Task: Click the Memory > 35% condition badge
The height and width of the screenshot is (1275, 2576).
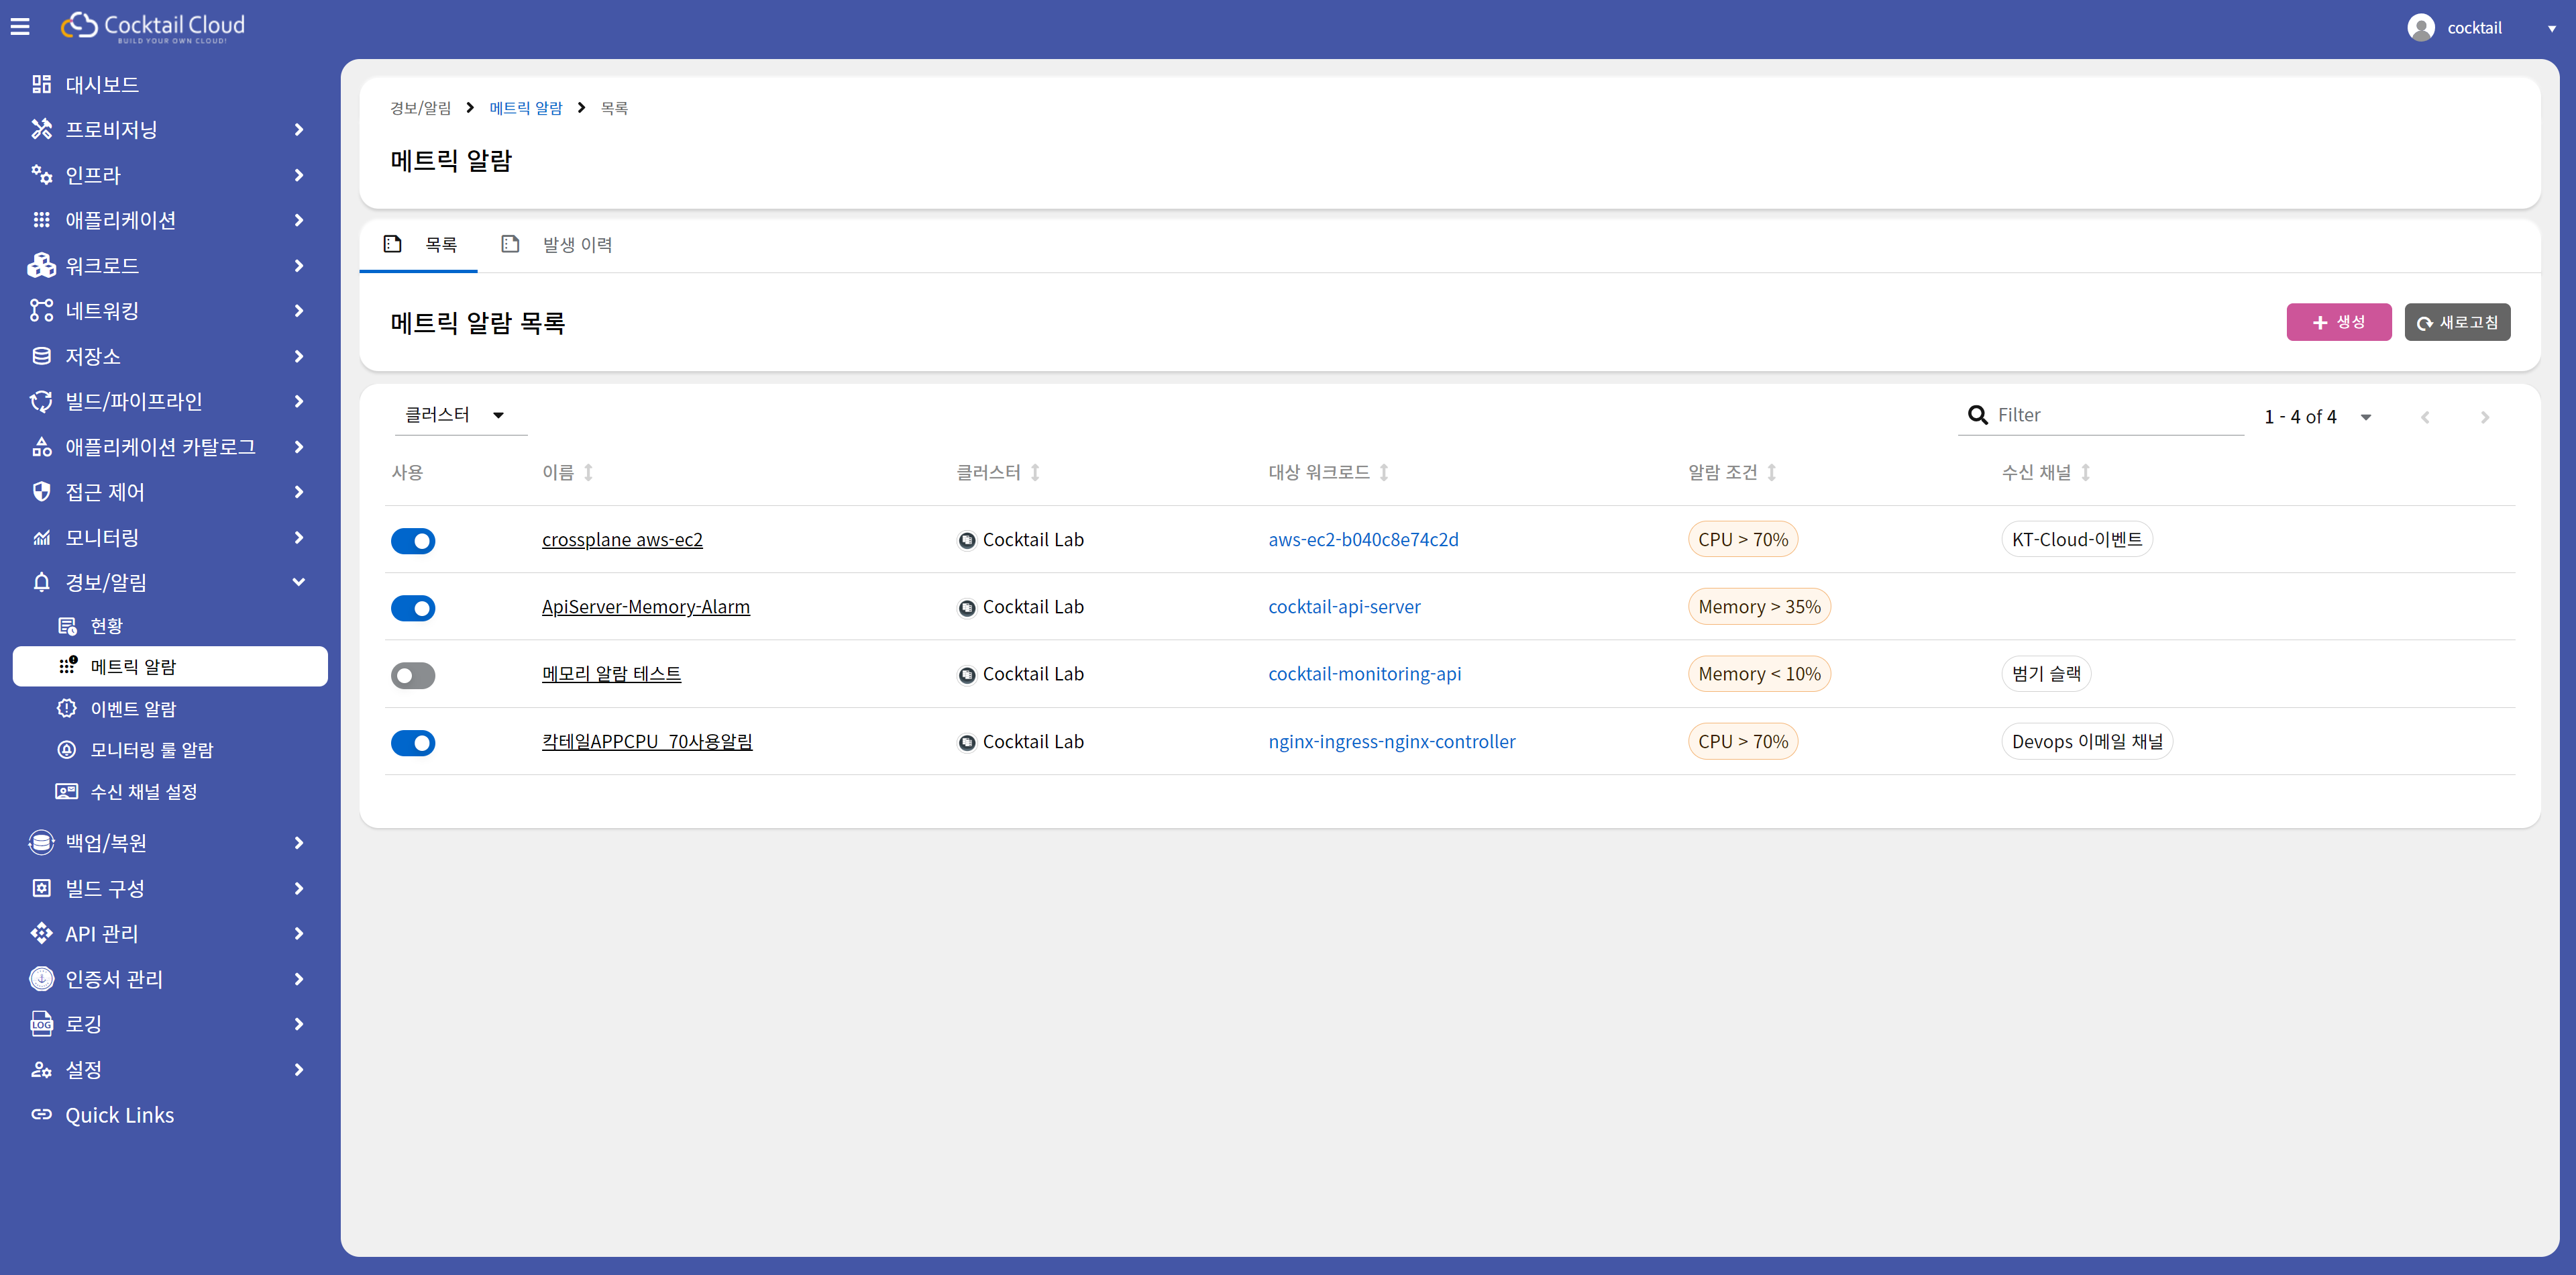Action: [x=1758, y=607]
